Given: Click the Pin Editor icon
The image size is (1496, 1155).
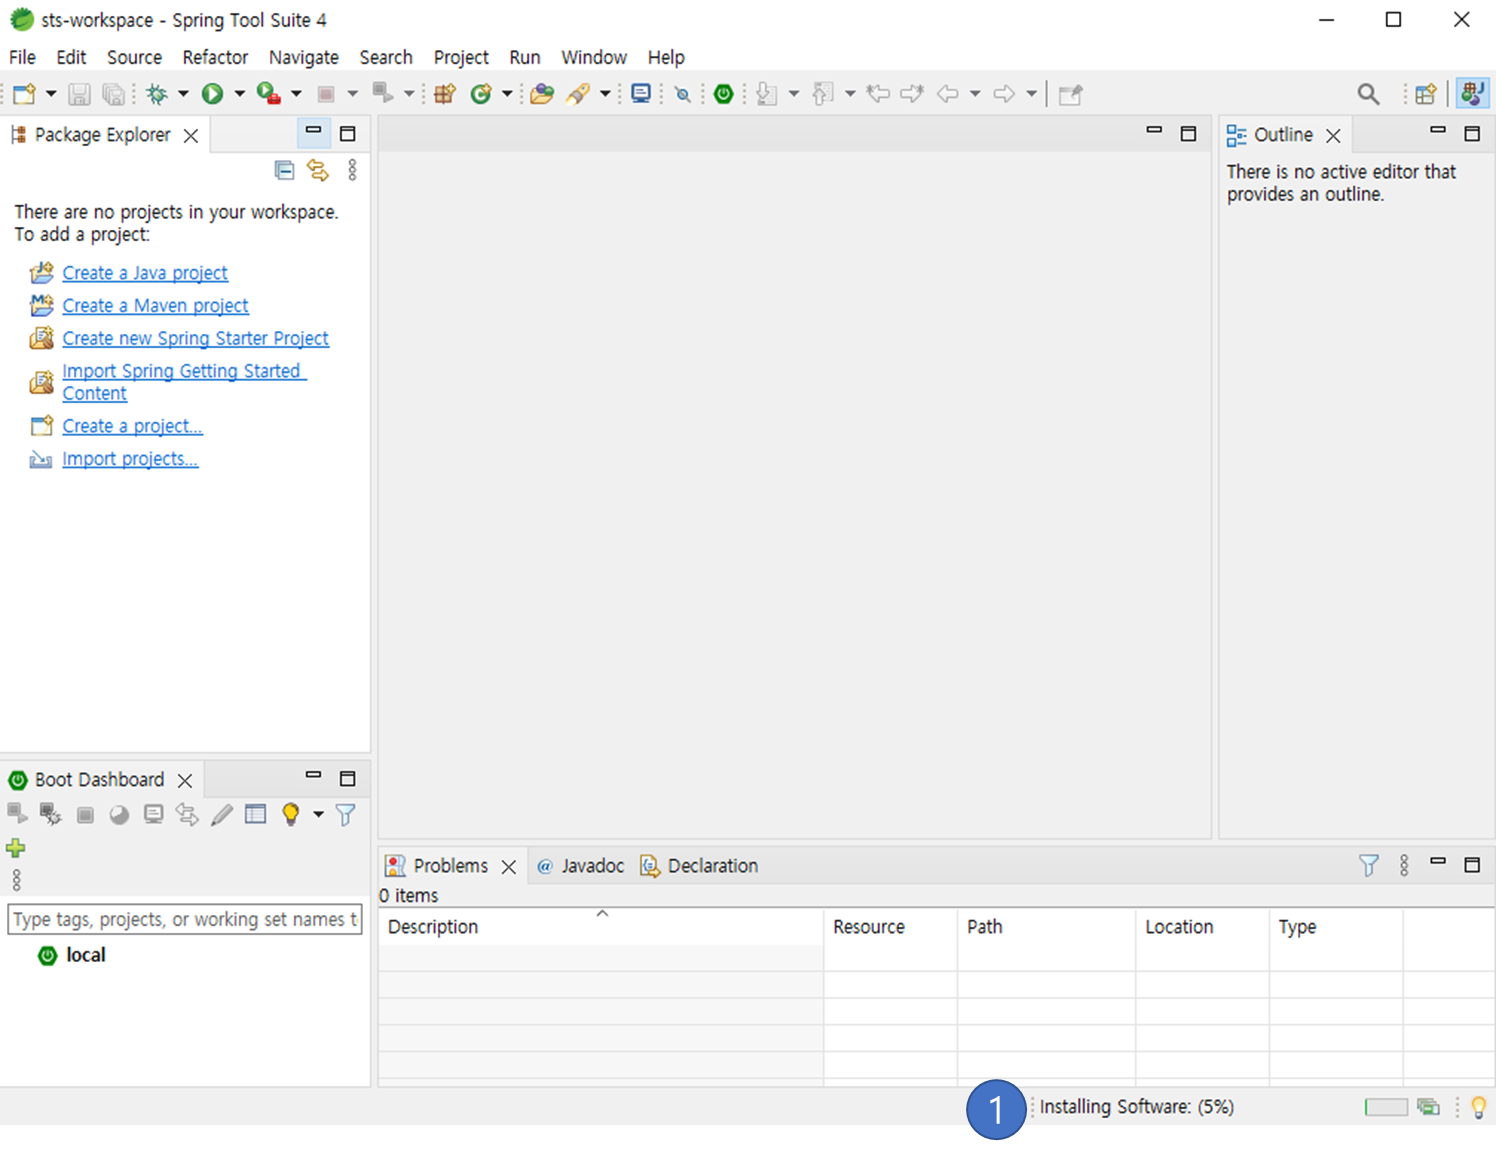Looking at the screenshot, I should (1071, 94).
